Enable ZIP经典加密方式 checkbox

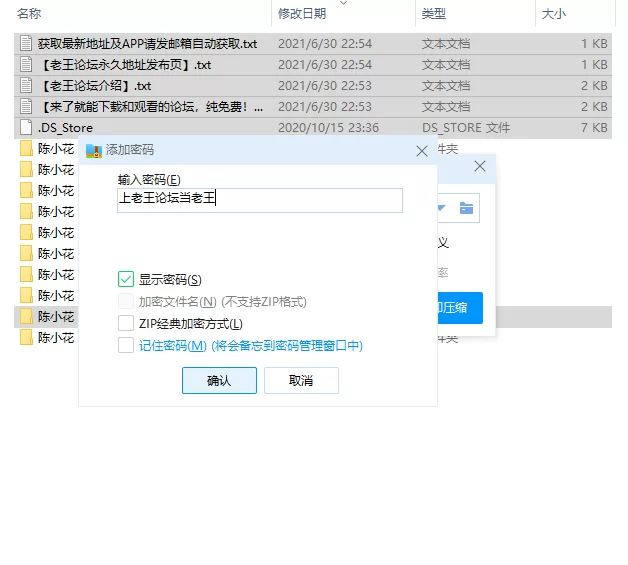pos(126,323)
